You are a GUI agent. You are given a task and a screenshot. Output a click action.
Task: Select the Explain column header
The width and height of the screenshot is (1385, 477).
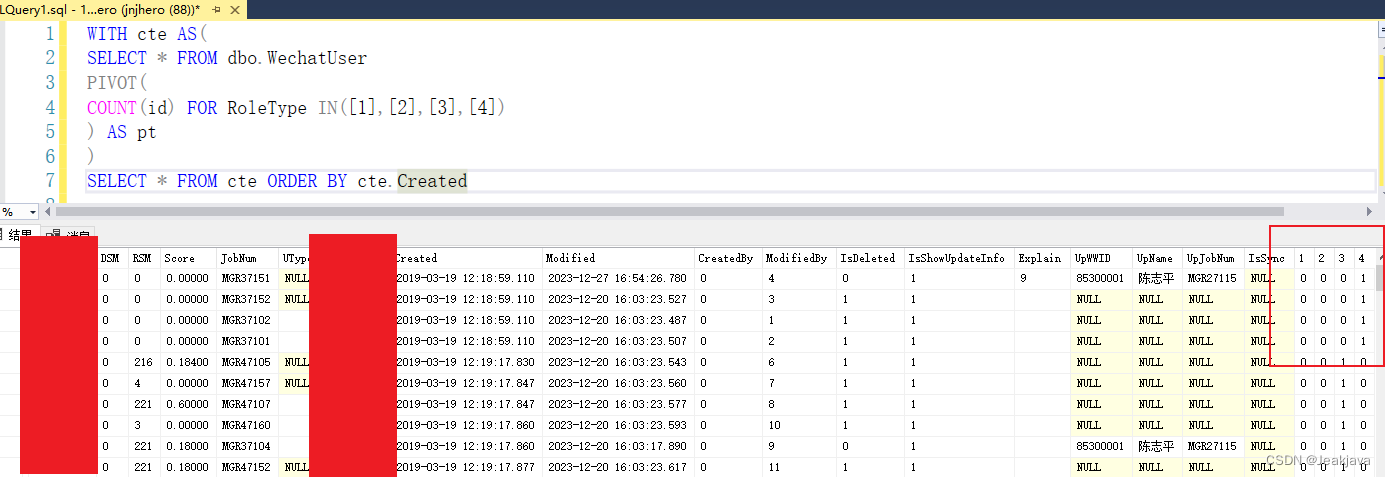point(1042,258)
